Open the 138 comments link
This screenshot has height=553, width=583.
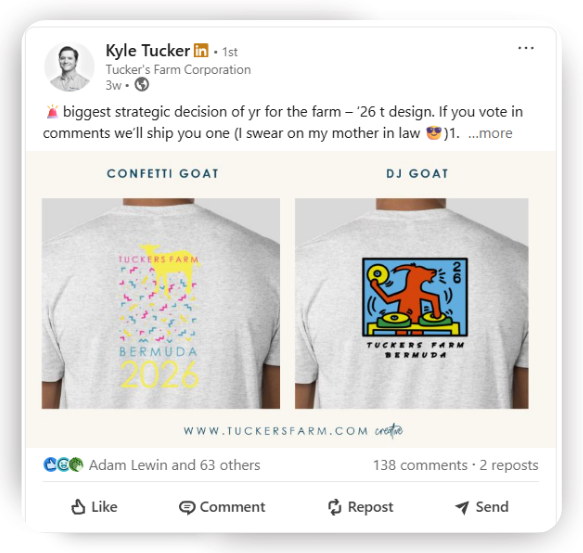click(420, 465)
